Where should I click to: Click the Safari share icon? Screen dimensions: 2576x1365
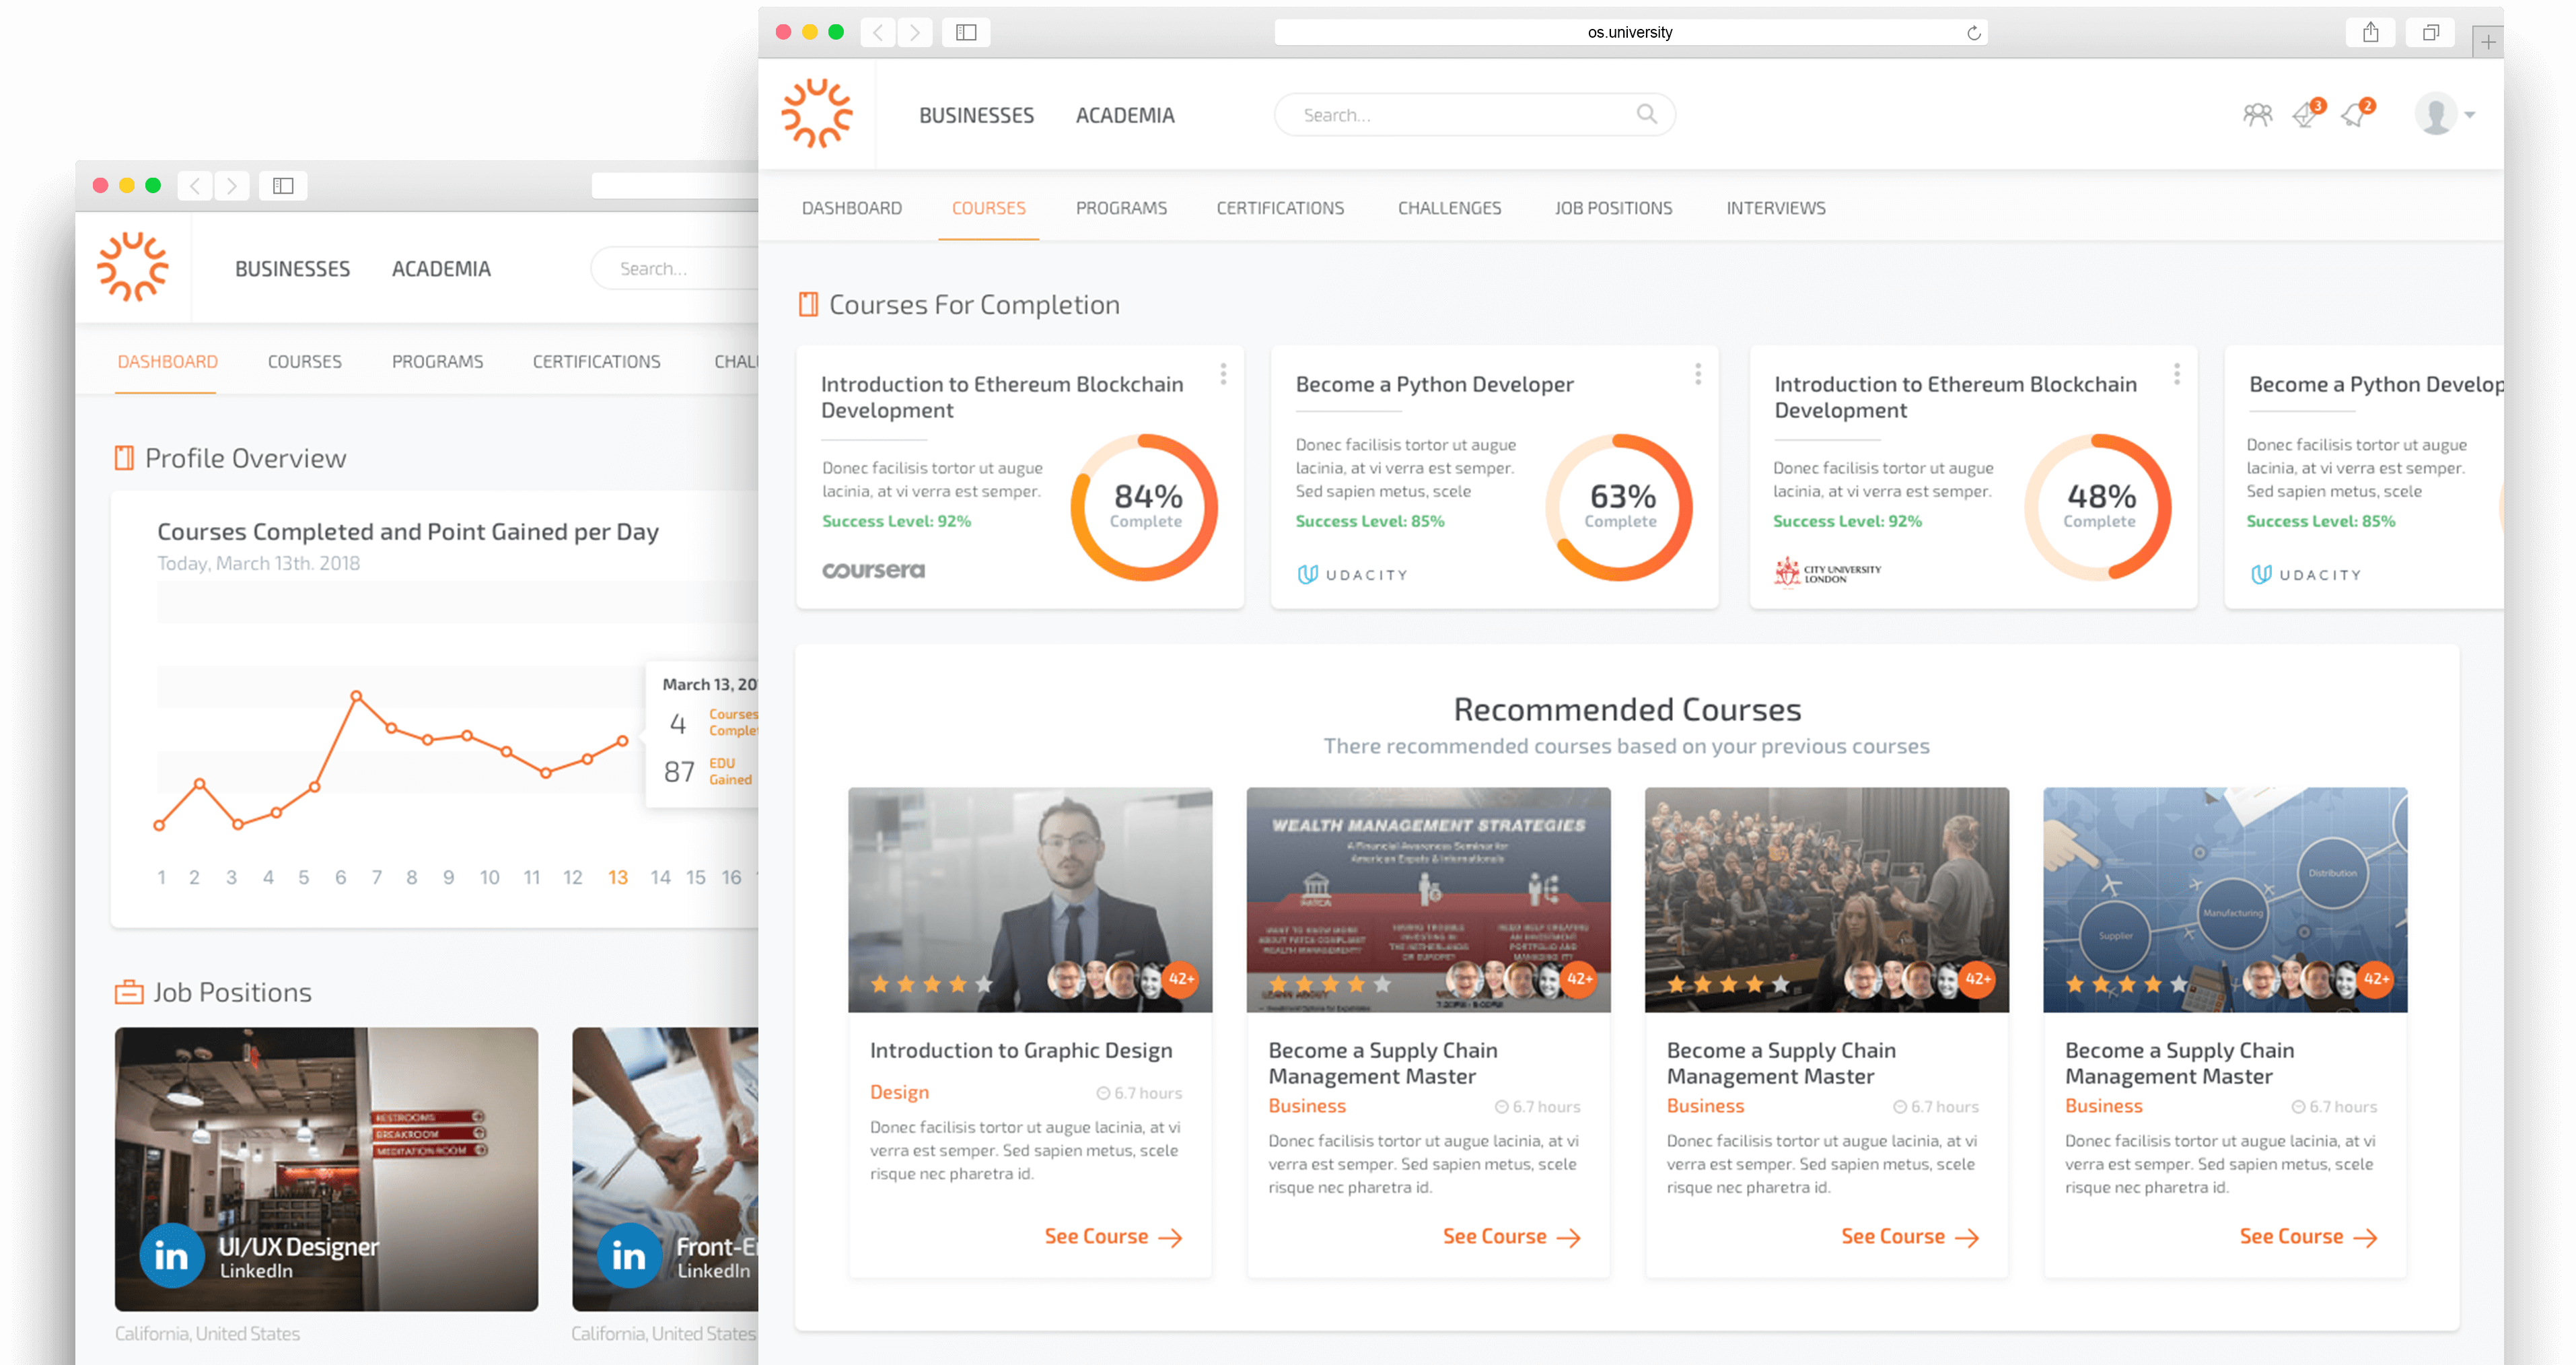(2370, 32)
